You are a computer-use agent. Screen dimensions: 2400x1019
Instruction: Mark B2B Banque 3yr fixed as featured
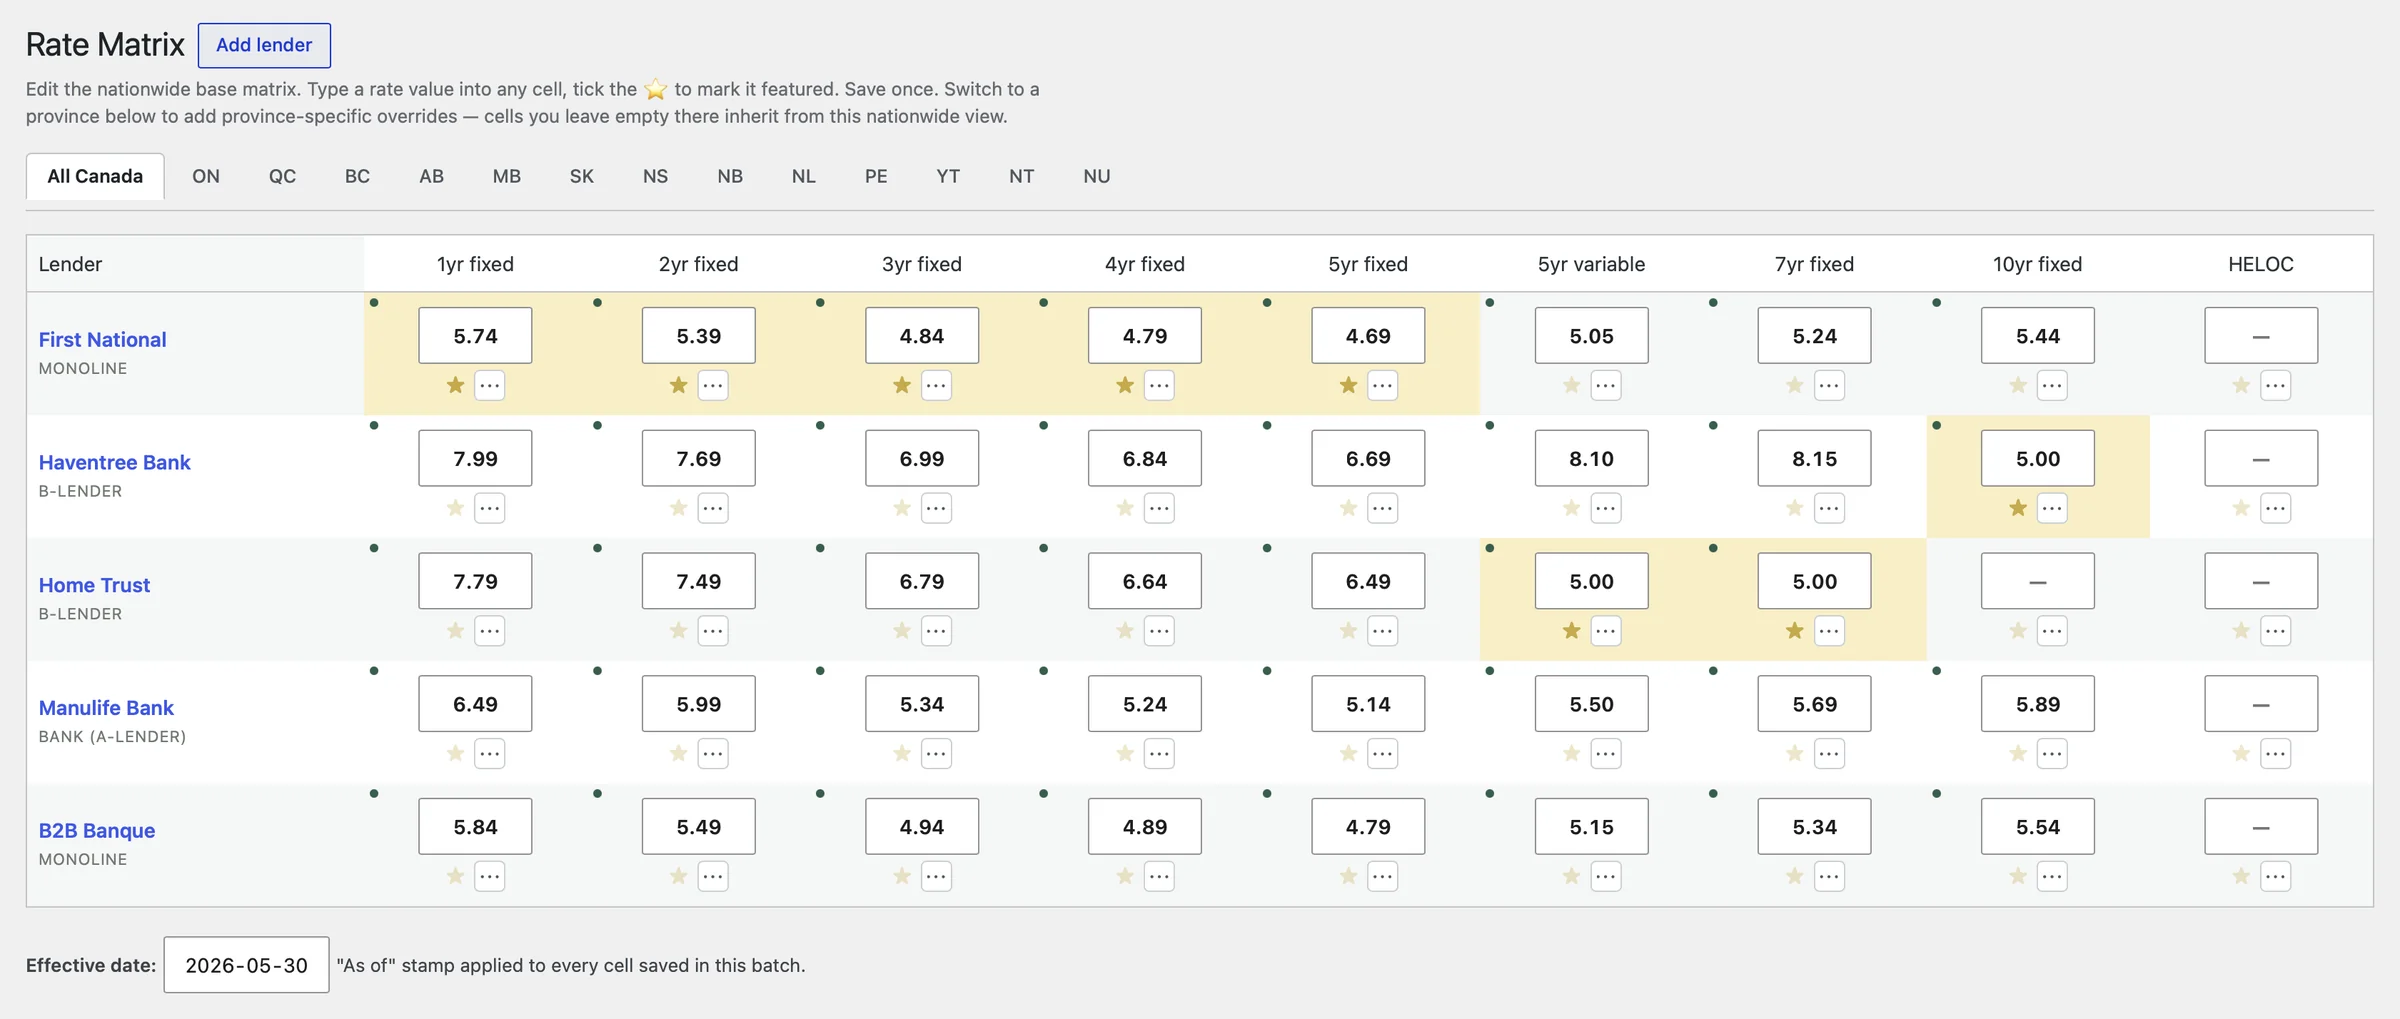[x=902, y=876]
